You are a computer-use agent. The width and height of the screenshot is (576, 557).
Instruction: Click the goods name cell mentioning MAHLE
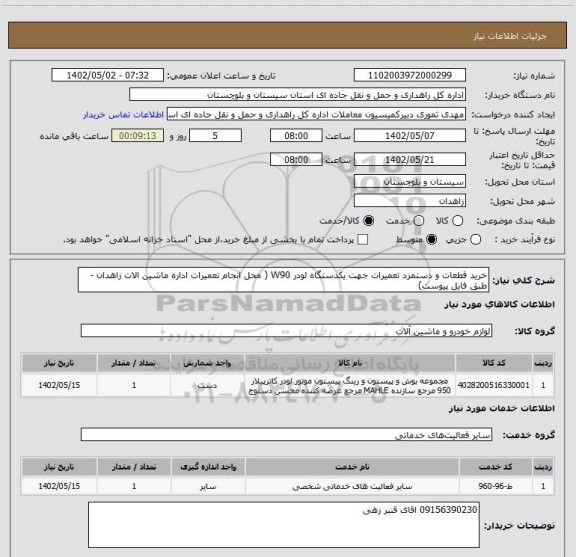[x=350, y=385]
